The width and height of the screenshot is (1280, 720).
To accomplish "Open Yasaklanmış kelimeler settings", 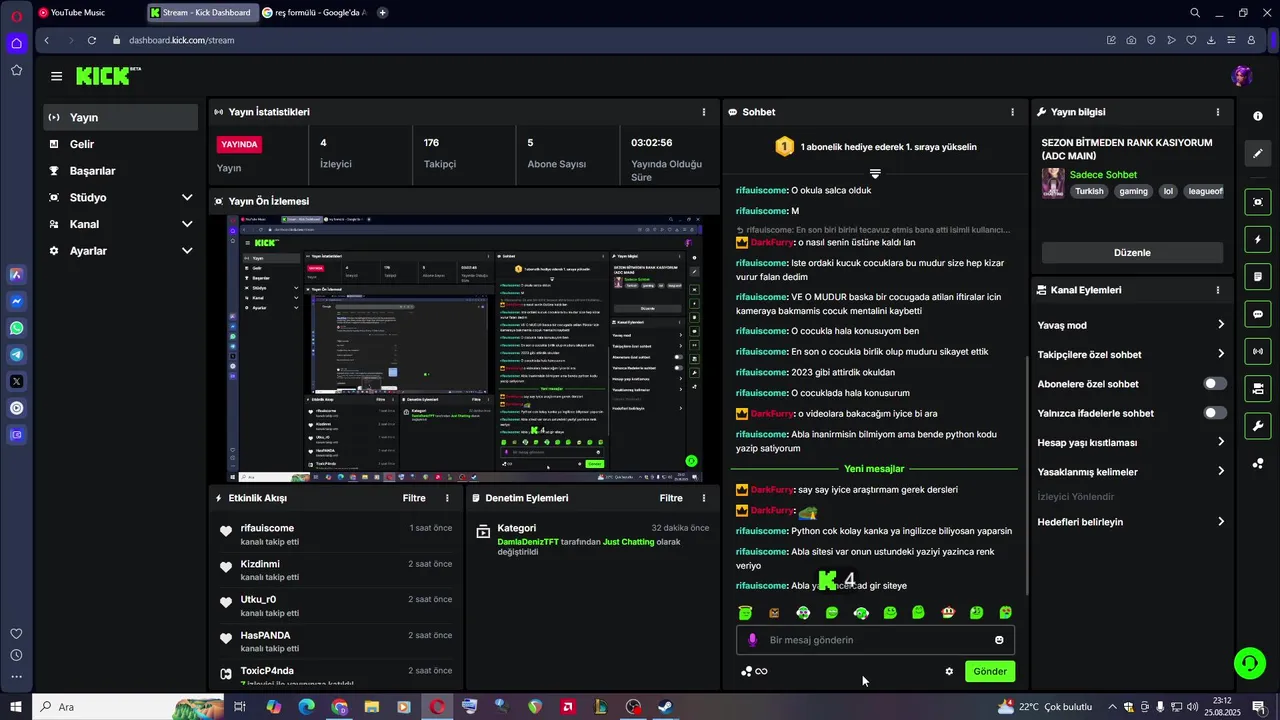I will click(x=1131, y=472).
